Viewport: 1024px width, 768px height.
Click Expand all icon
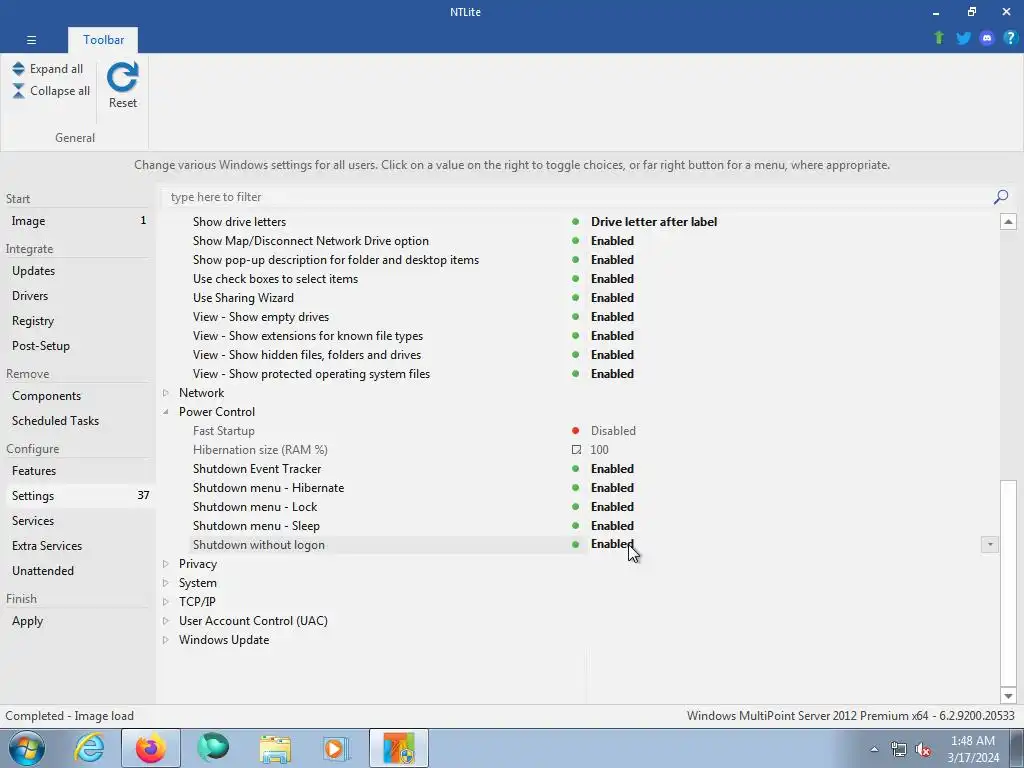[18, 69]
